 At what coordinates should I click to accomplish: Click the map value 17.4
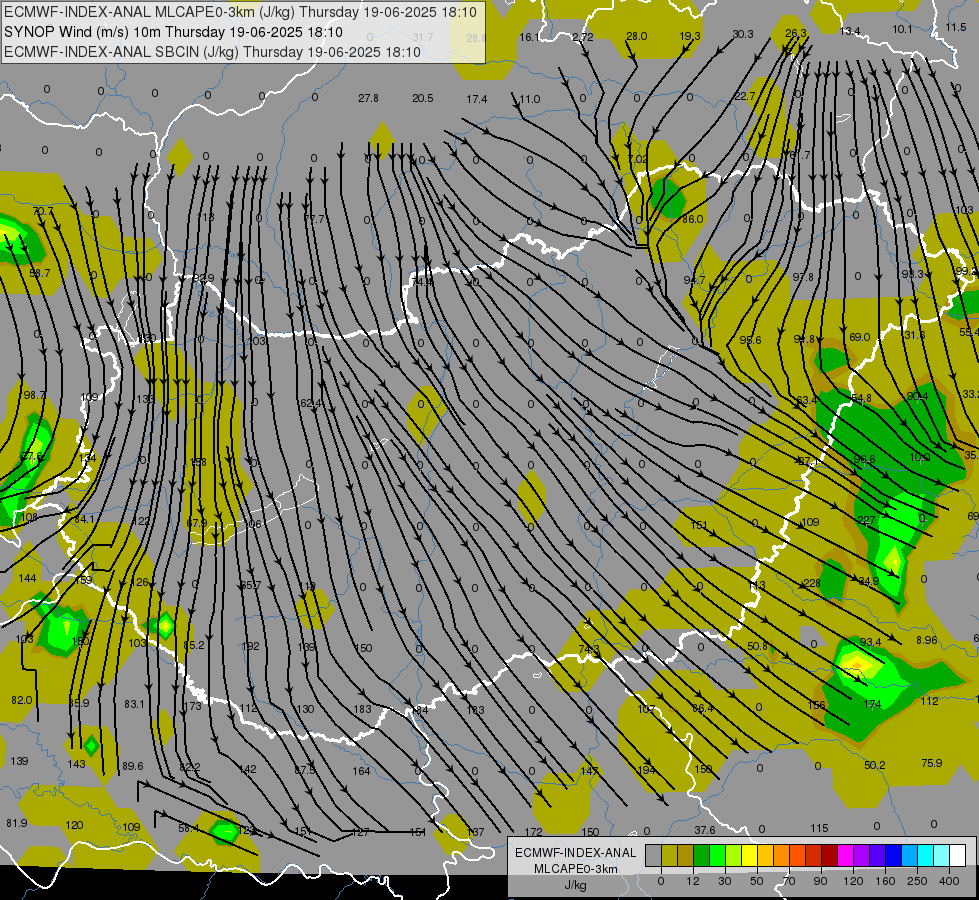coord(476,99)
